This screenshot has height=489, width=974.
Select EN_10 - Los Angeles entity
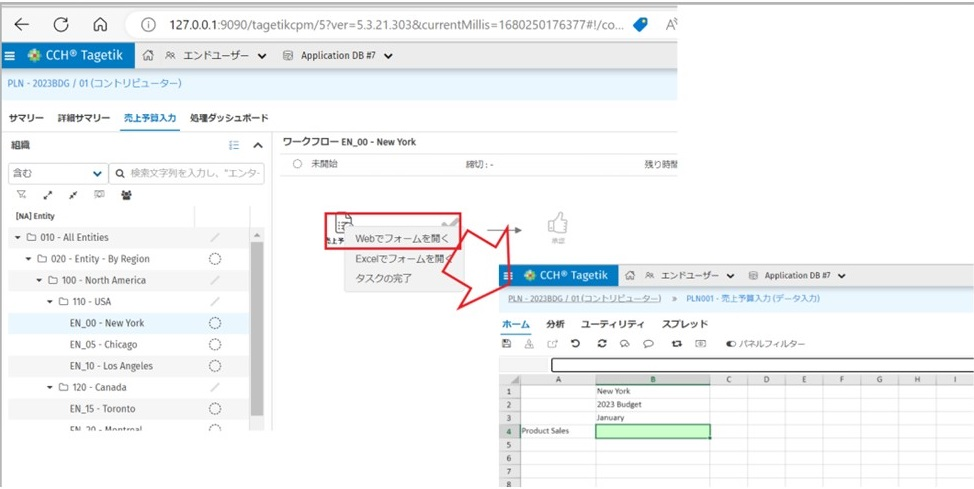pyautogui.click(x=111, y=366)
